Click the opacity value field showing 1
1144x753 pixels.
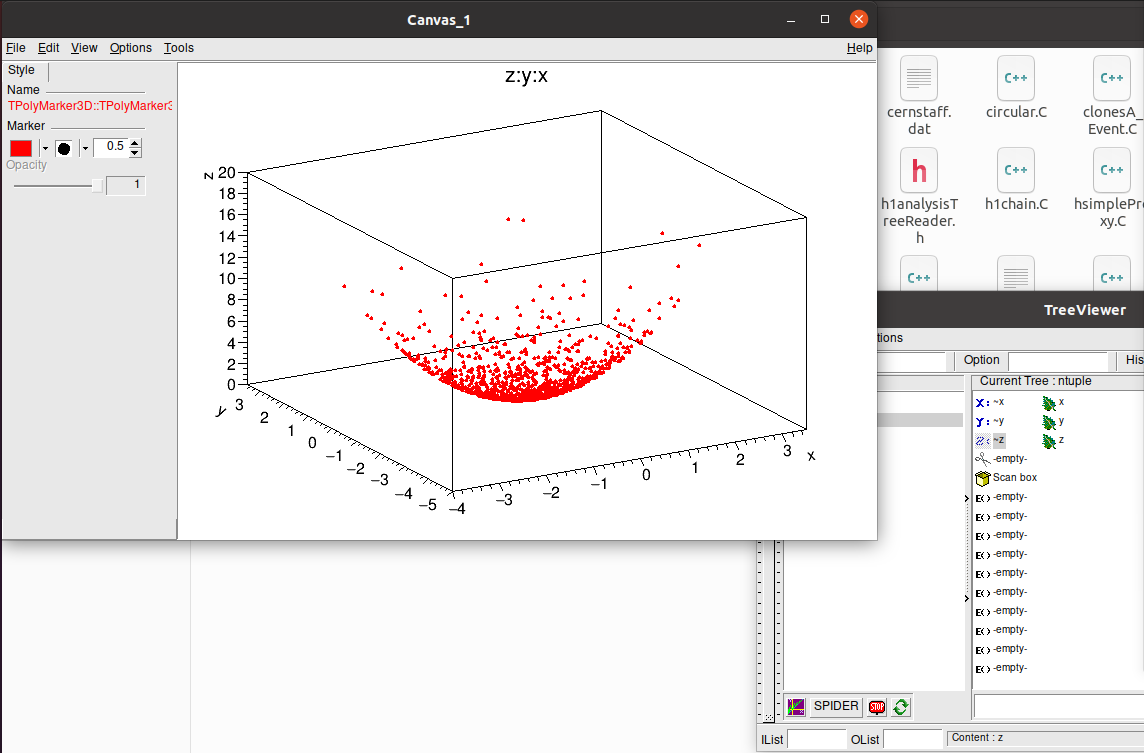[x=125, y=185]
